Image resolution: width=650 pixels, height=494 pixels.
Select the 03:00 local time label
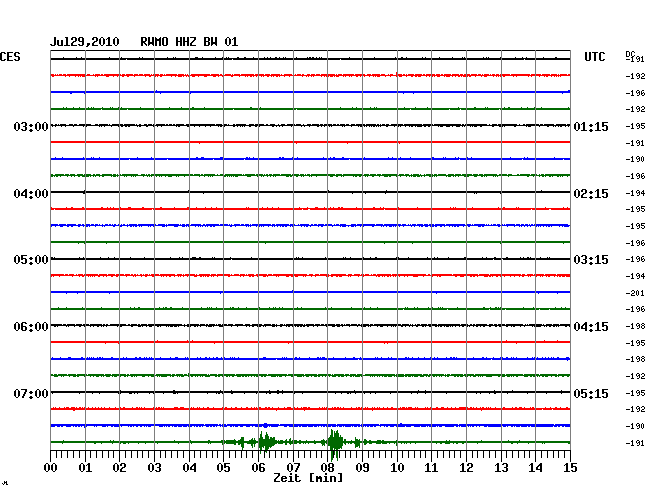(31, 126)
